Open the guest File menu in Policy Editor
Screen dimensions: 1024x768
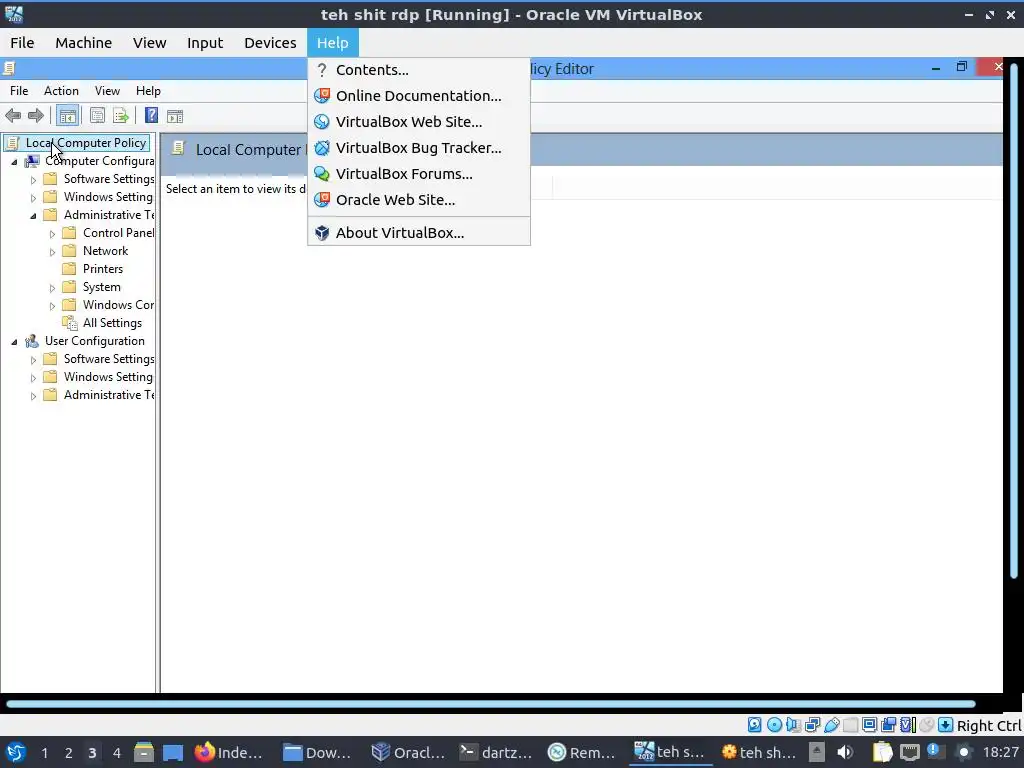(x=19, y=91)
